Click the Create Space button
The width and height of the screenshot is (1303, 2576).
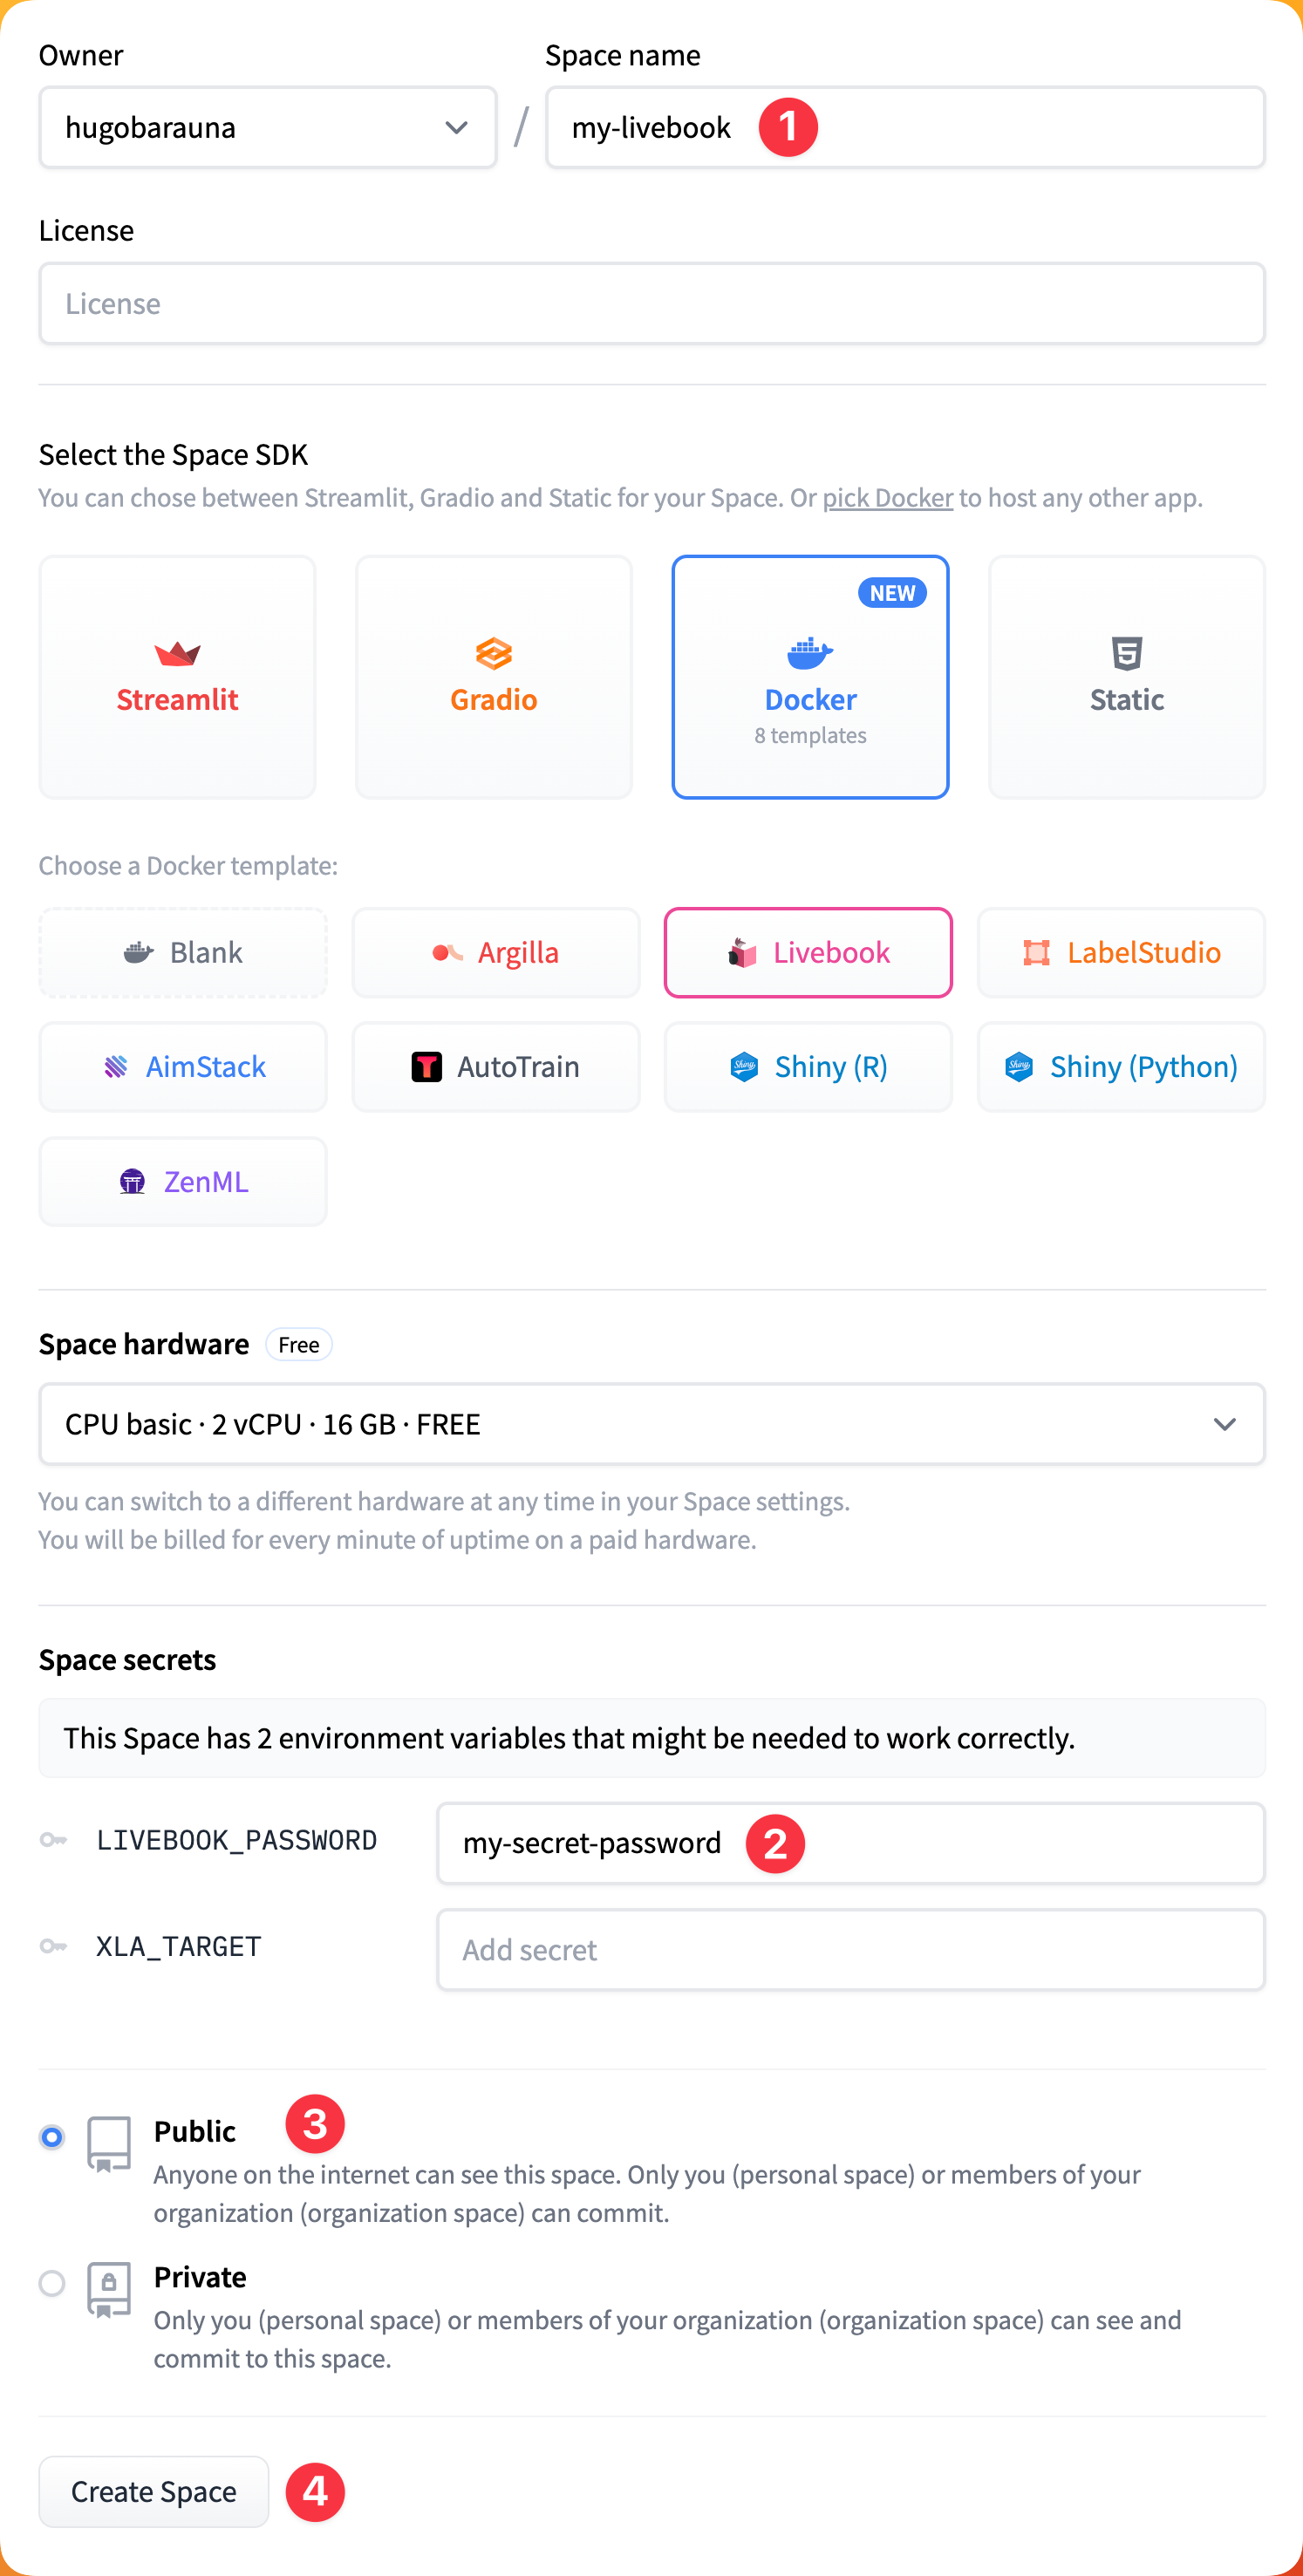click(x=153, y=2491)
